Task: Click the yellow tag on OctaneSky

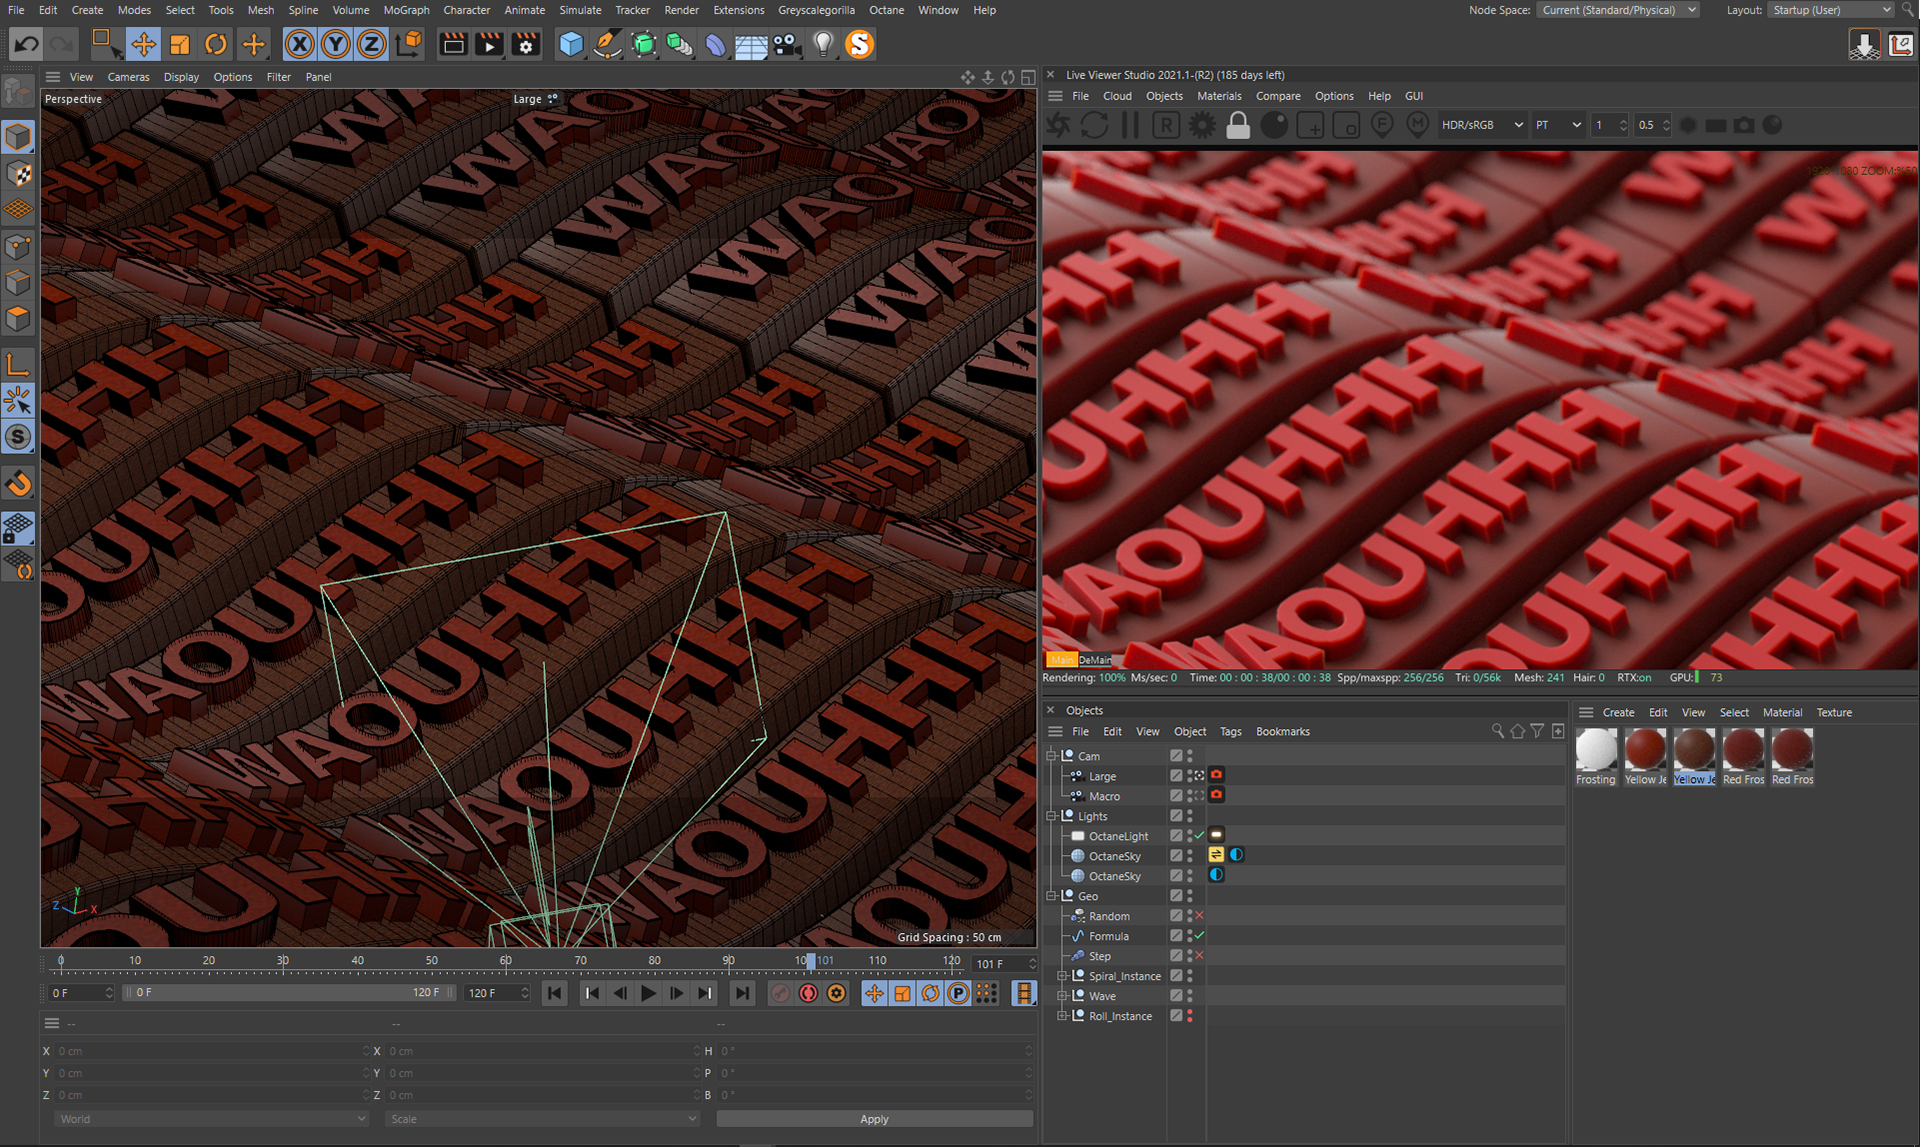Action: click(x=1216, y=855)
